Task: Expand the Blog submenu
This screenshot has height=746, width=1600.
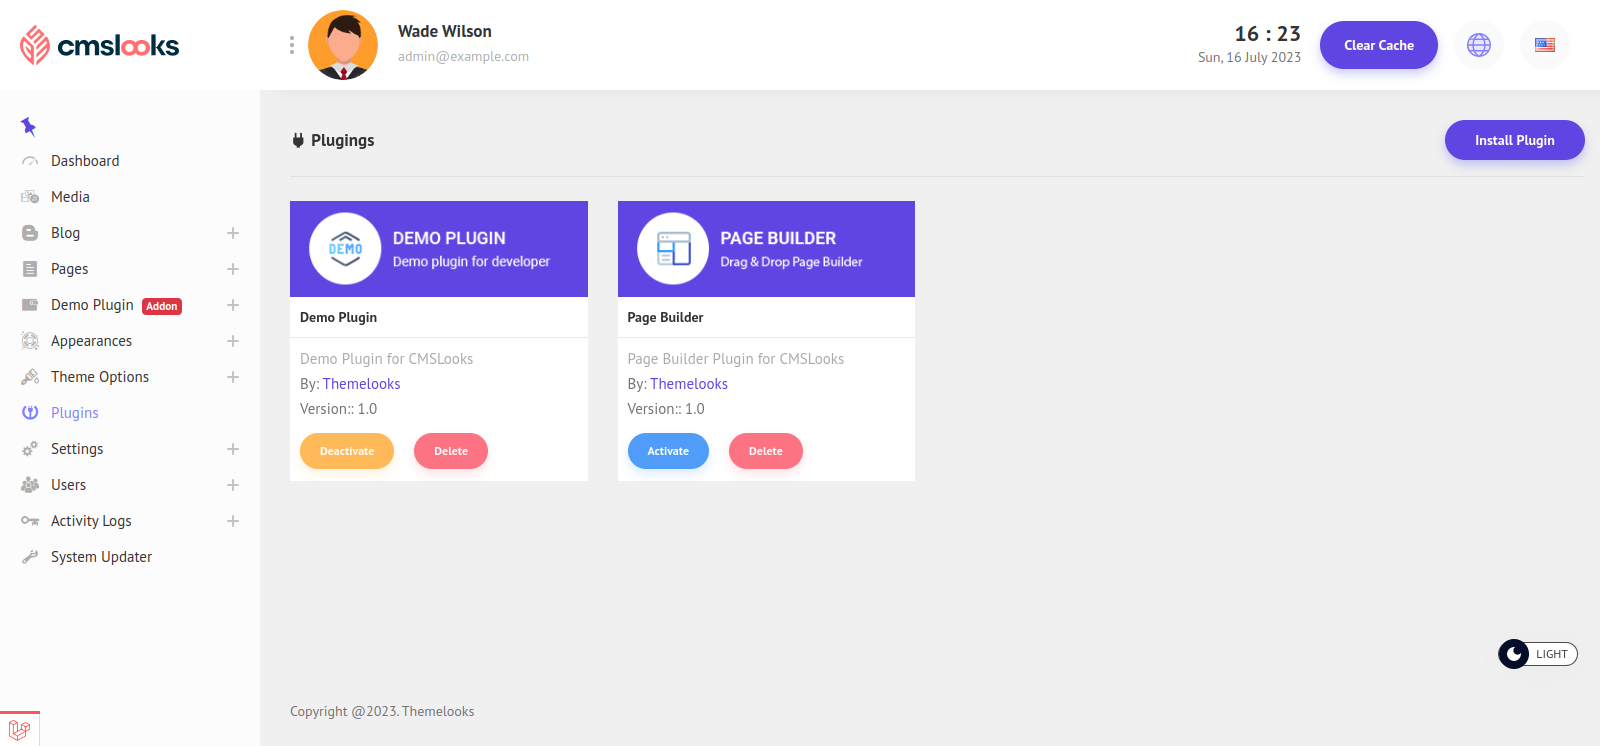Action: [233, 233]
